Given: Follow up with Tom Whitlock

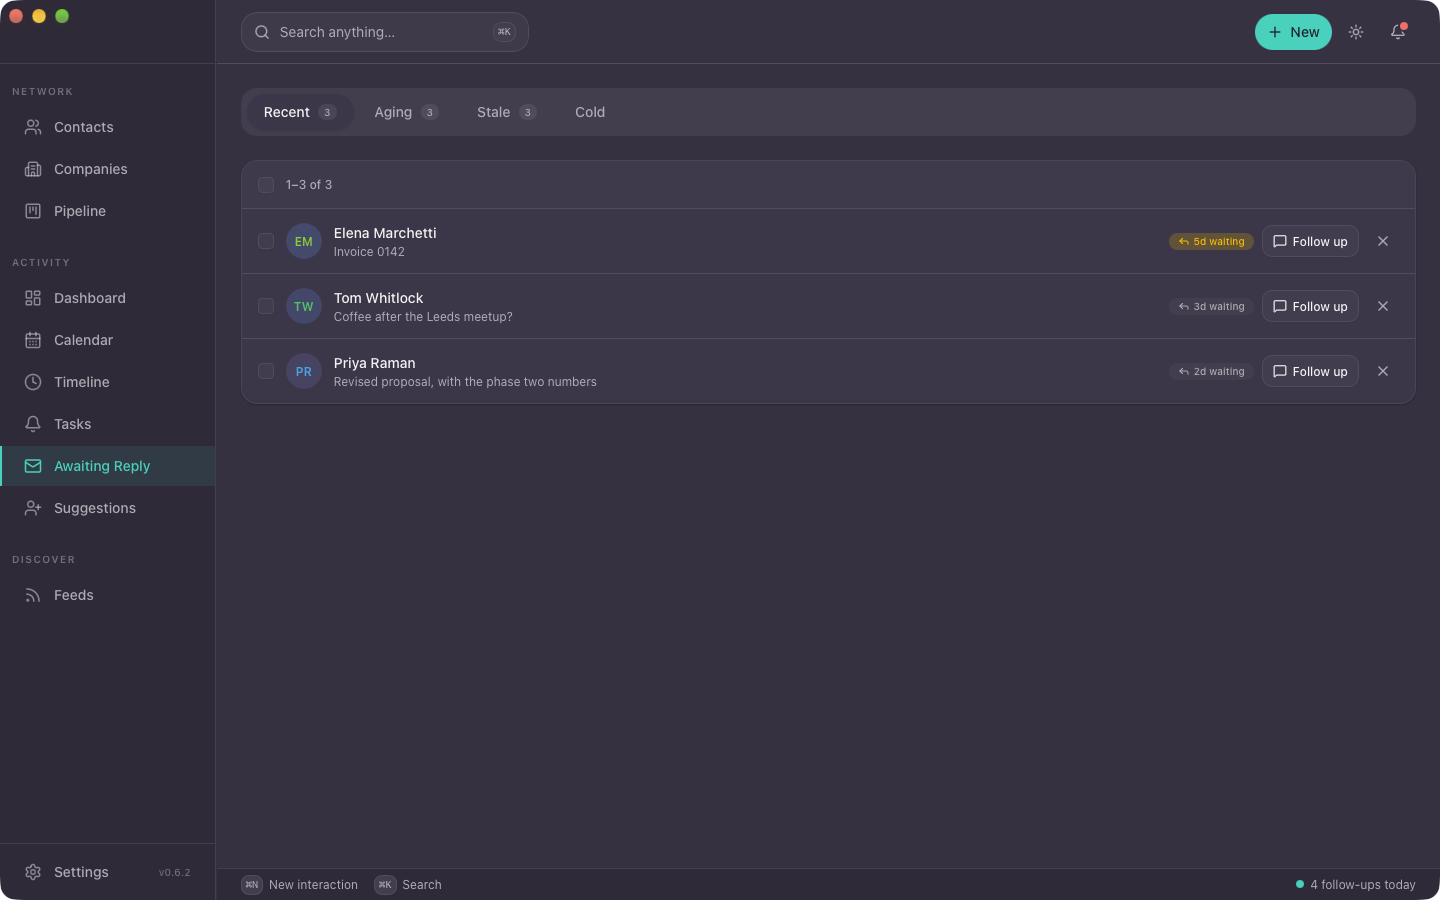Looking at the screenshot, I should 1310,306.
